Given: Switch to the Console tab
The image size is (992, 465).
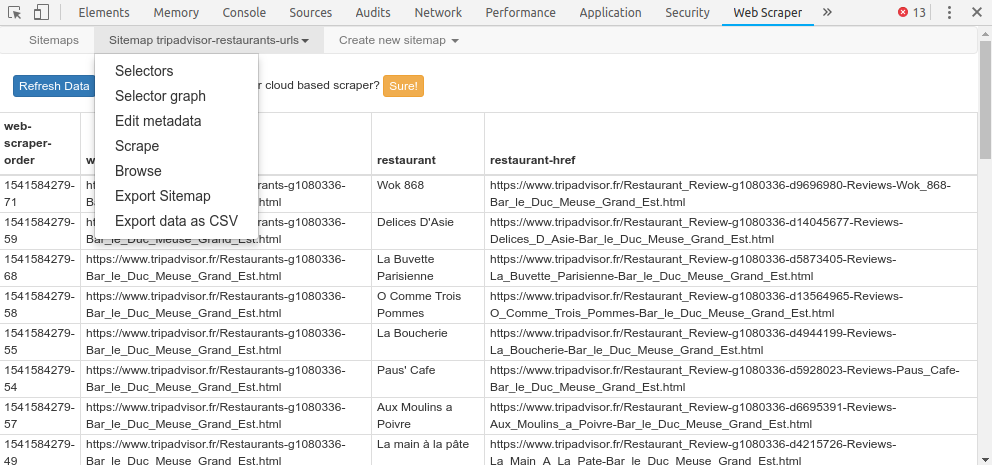Looking at the screenshot, I should pyautogui.click(x=244, y=12).
